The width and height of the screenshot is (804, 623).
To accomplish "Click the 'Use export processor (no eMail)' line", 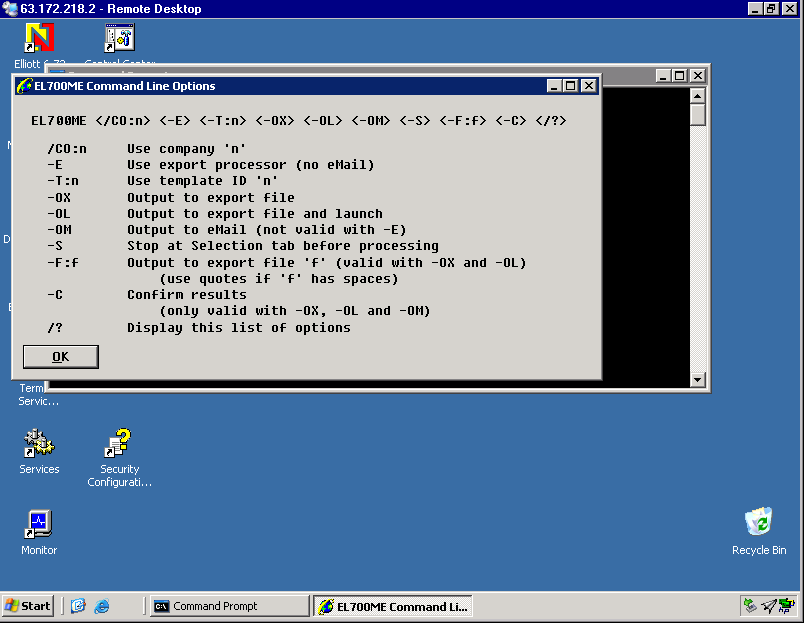I will [x=251, y=165].
